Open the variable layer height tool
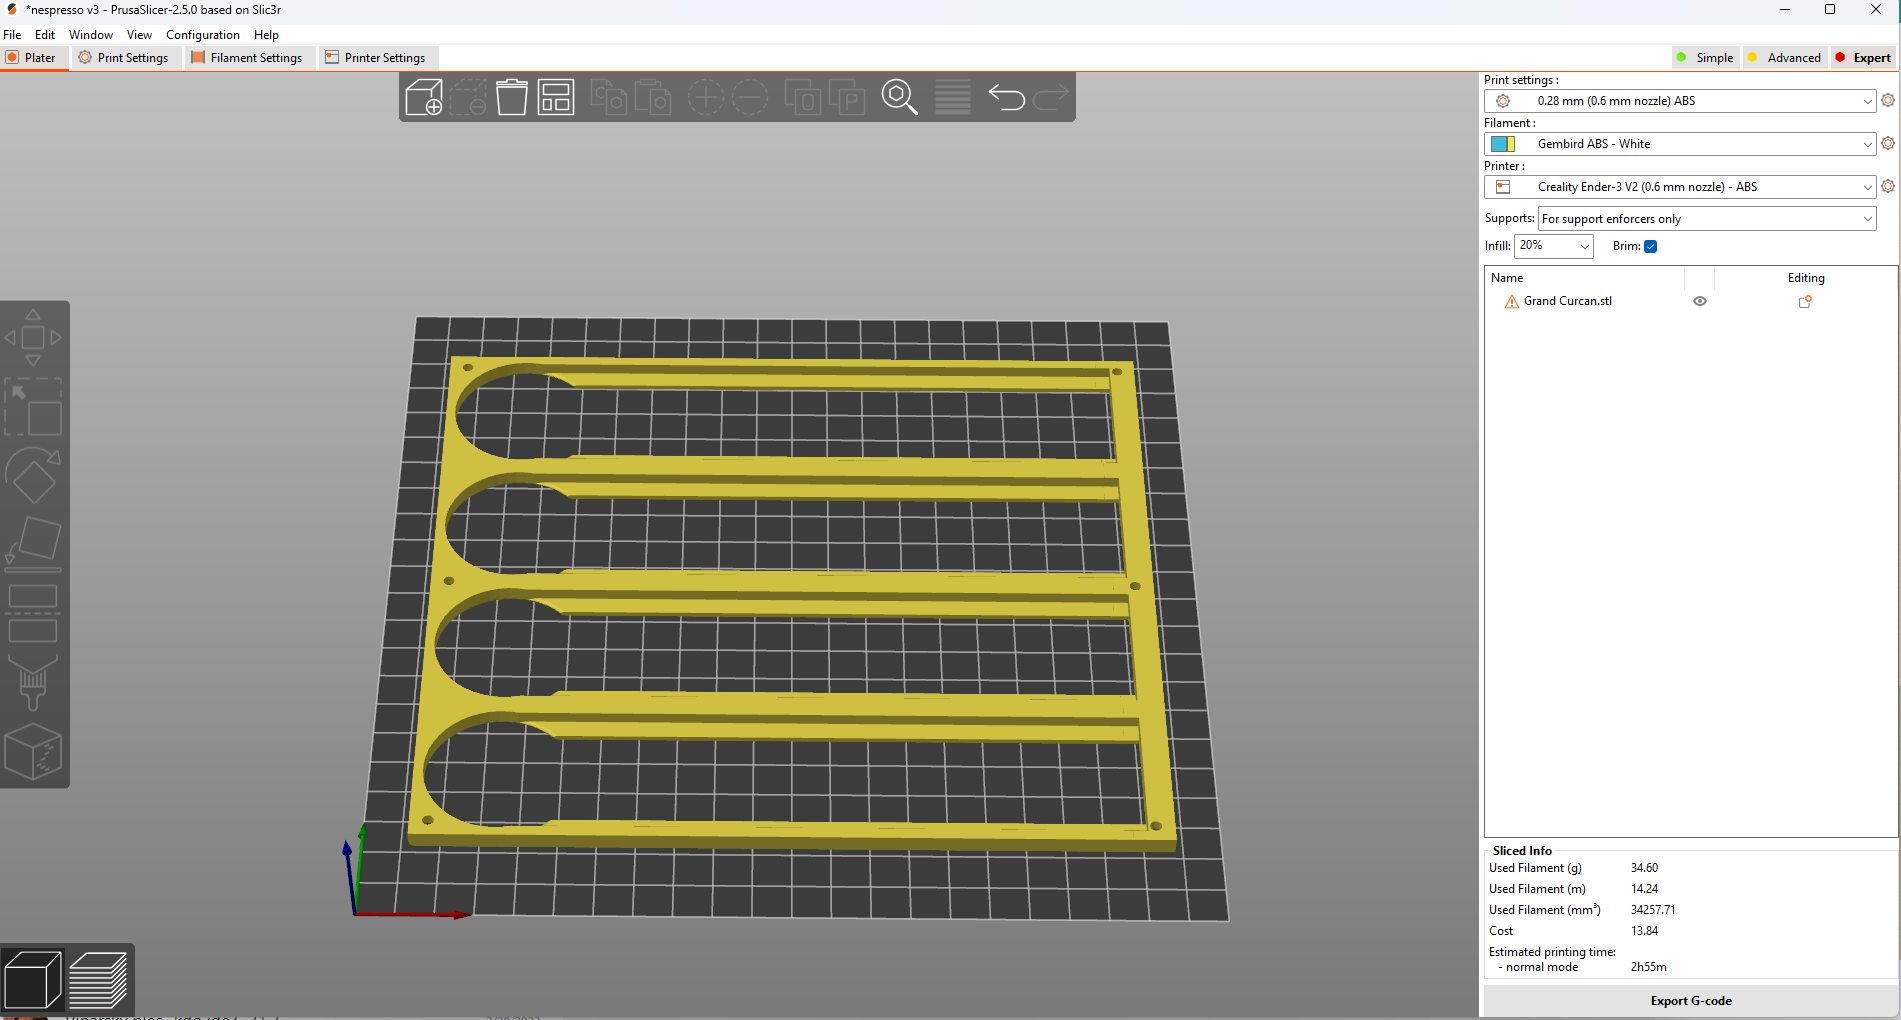Image resolution: width=1901 pixels, height=1020 pixels. (953, 97)
